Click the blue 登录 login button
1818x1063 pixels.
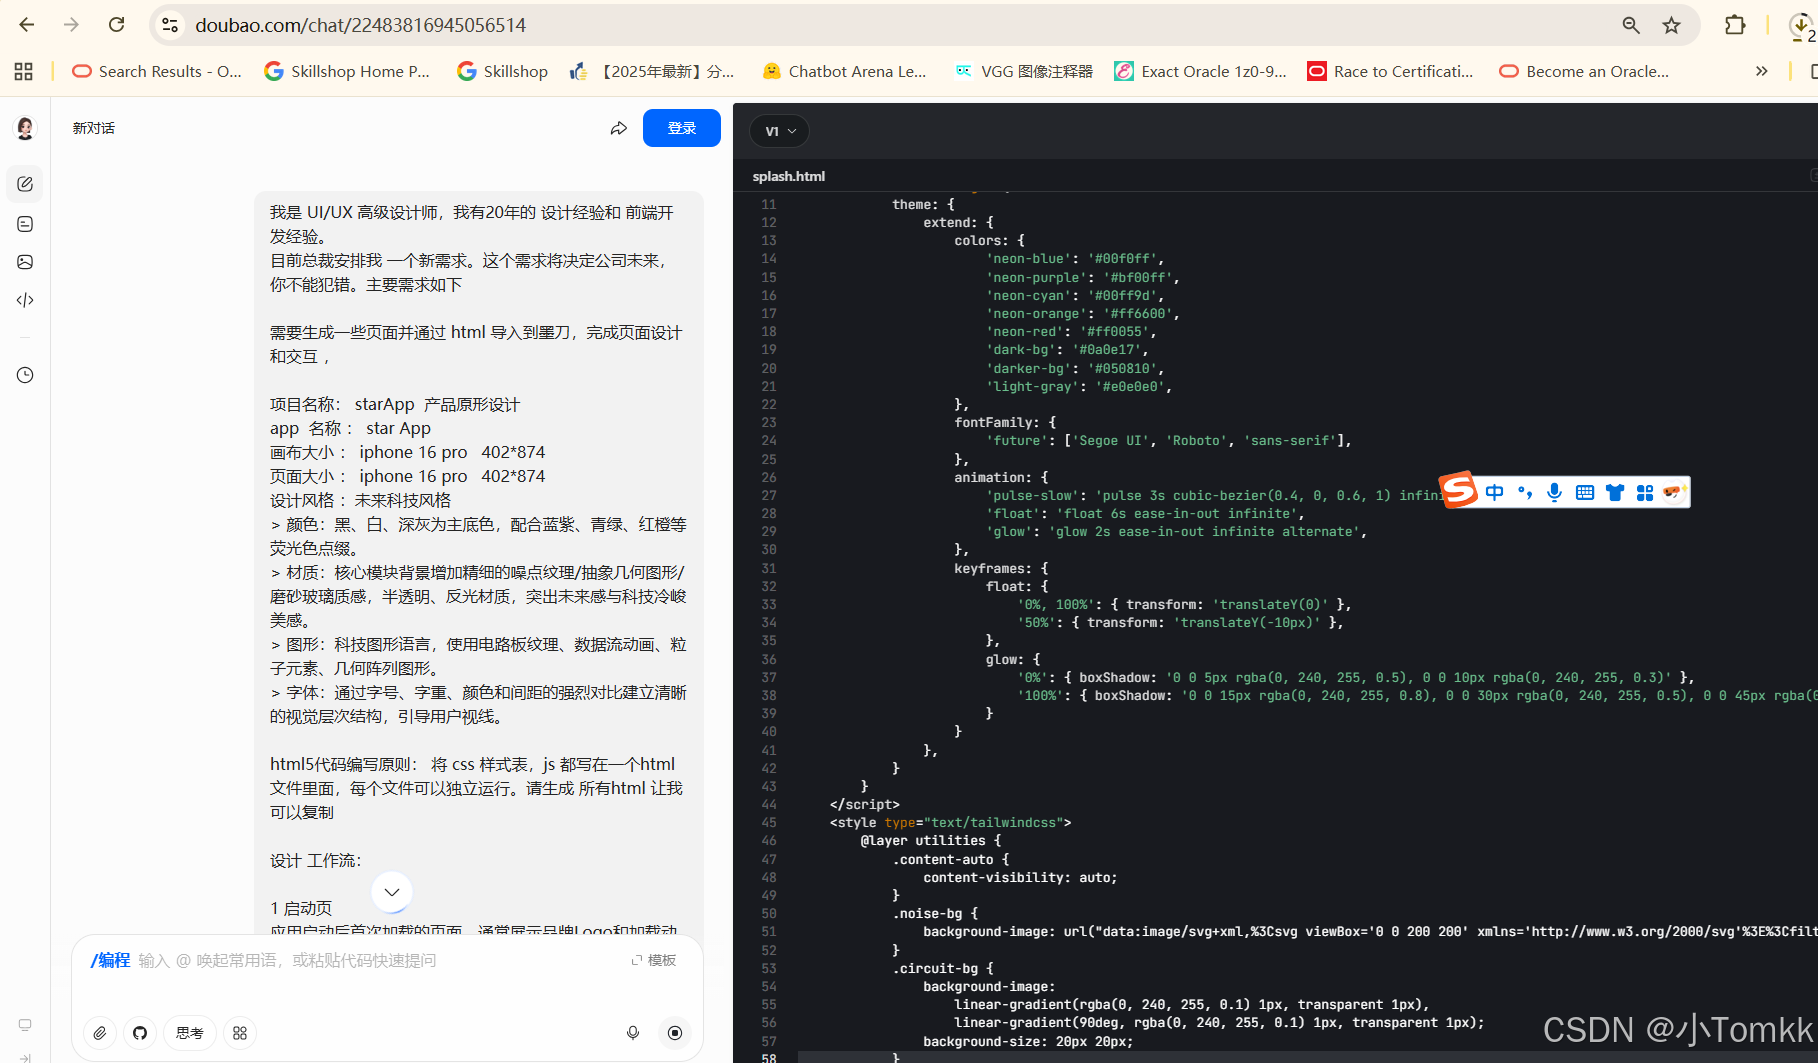click(682, 128)
